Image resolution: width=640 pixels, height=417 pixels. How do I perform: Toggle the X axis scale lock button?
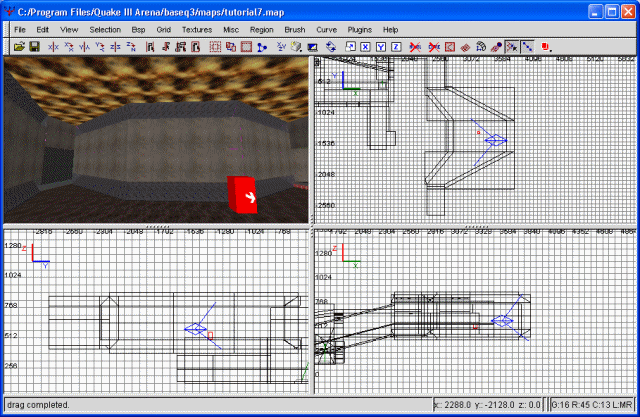[x=365, y=47]
